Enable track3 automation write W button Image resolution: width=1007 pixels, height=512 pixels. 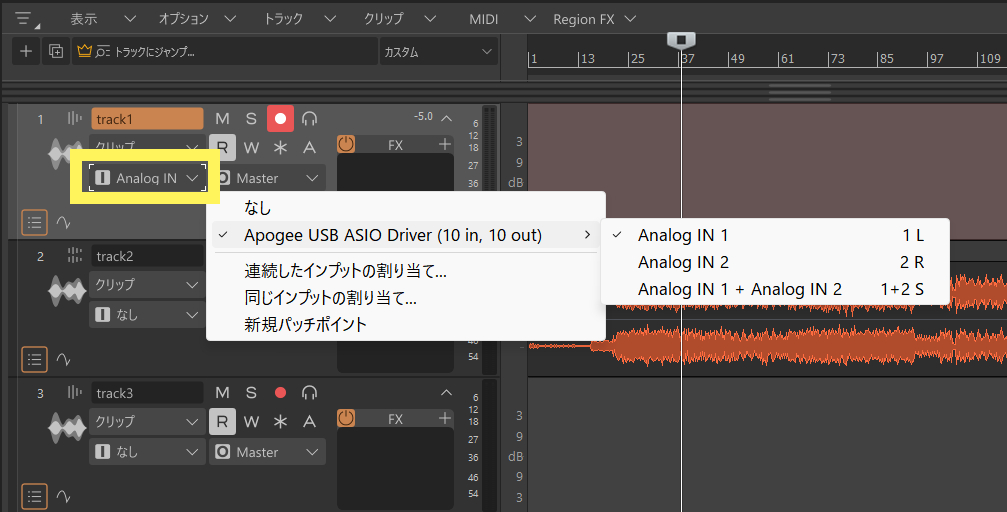[x=251, y=421]
